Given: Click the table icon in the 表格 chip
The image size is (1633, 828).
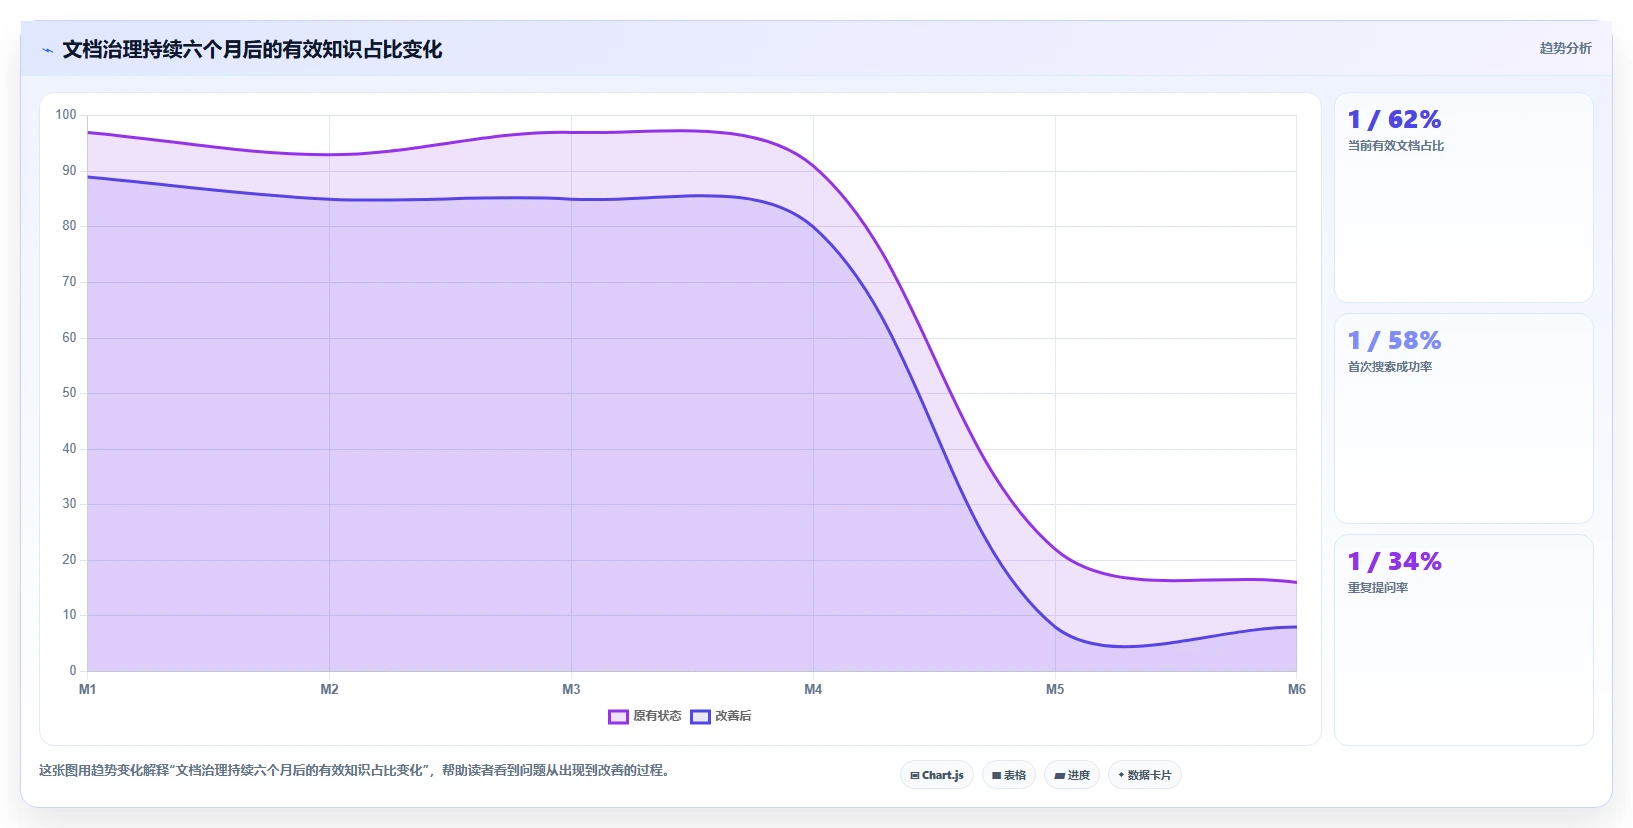Looking at the screenshot, I should pyautogui.click(x=996, y=776).
